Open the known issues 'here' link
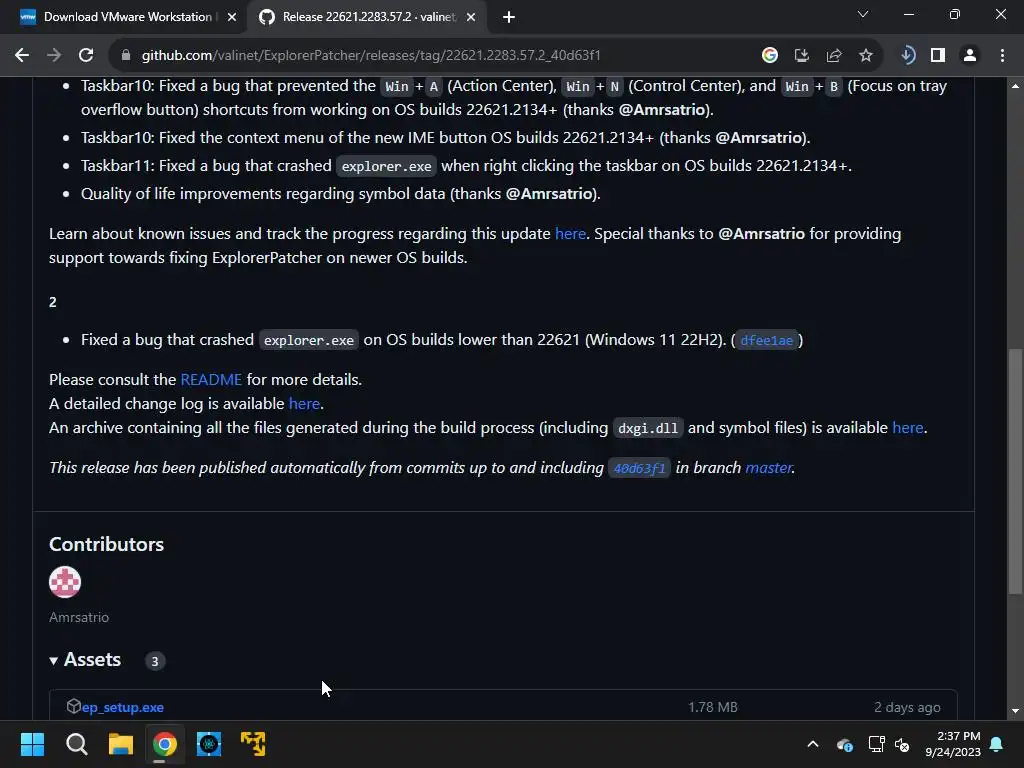1024x768 pixels. 570,234
